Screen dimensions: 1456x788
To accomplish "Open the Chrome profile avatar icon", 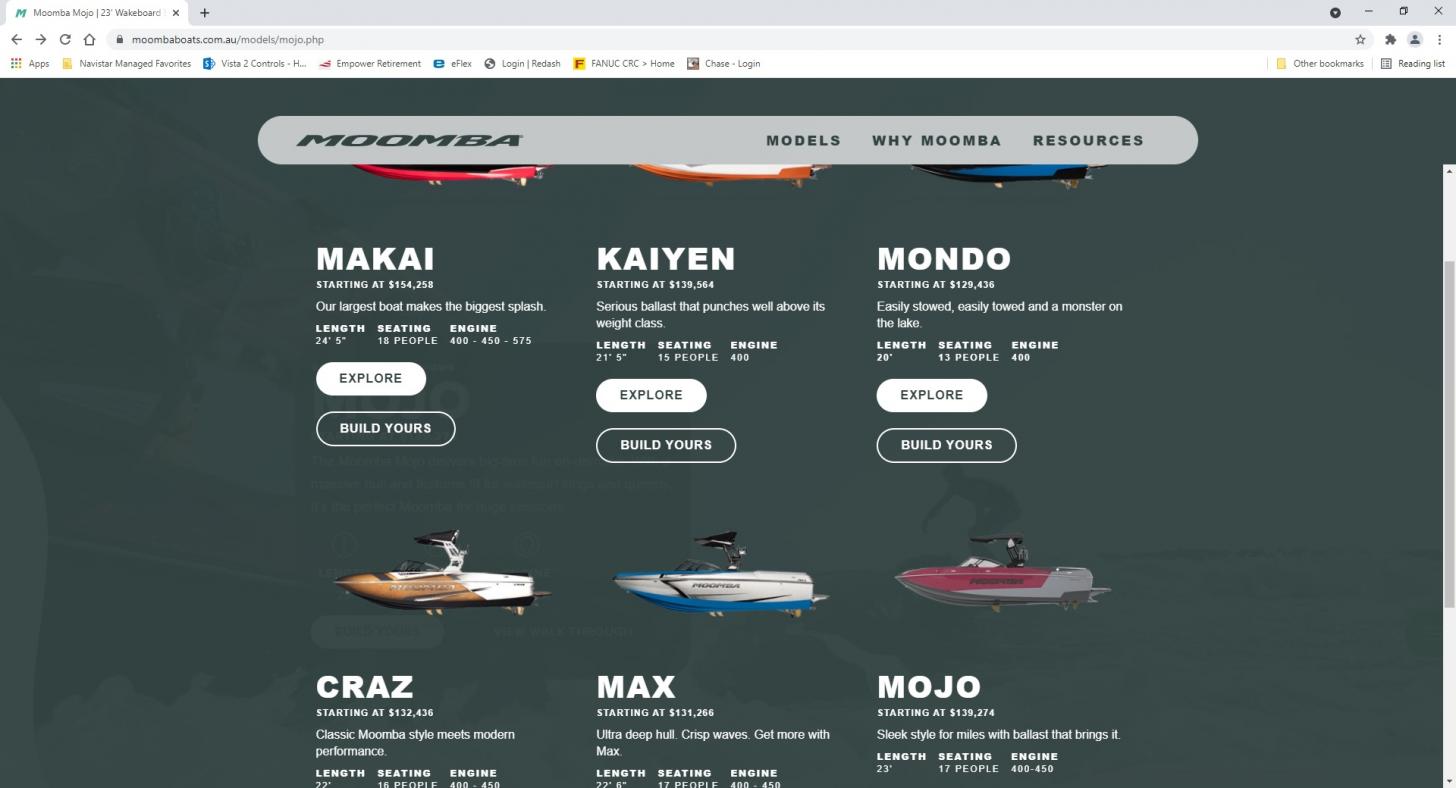I will click(x=1414, y=39).
